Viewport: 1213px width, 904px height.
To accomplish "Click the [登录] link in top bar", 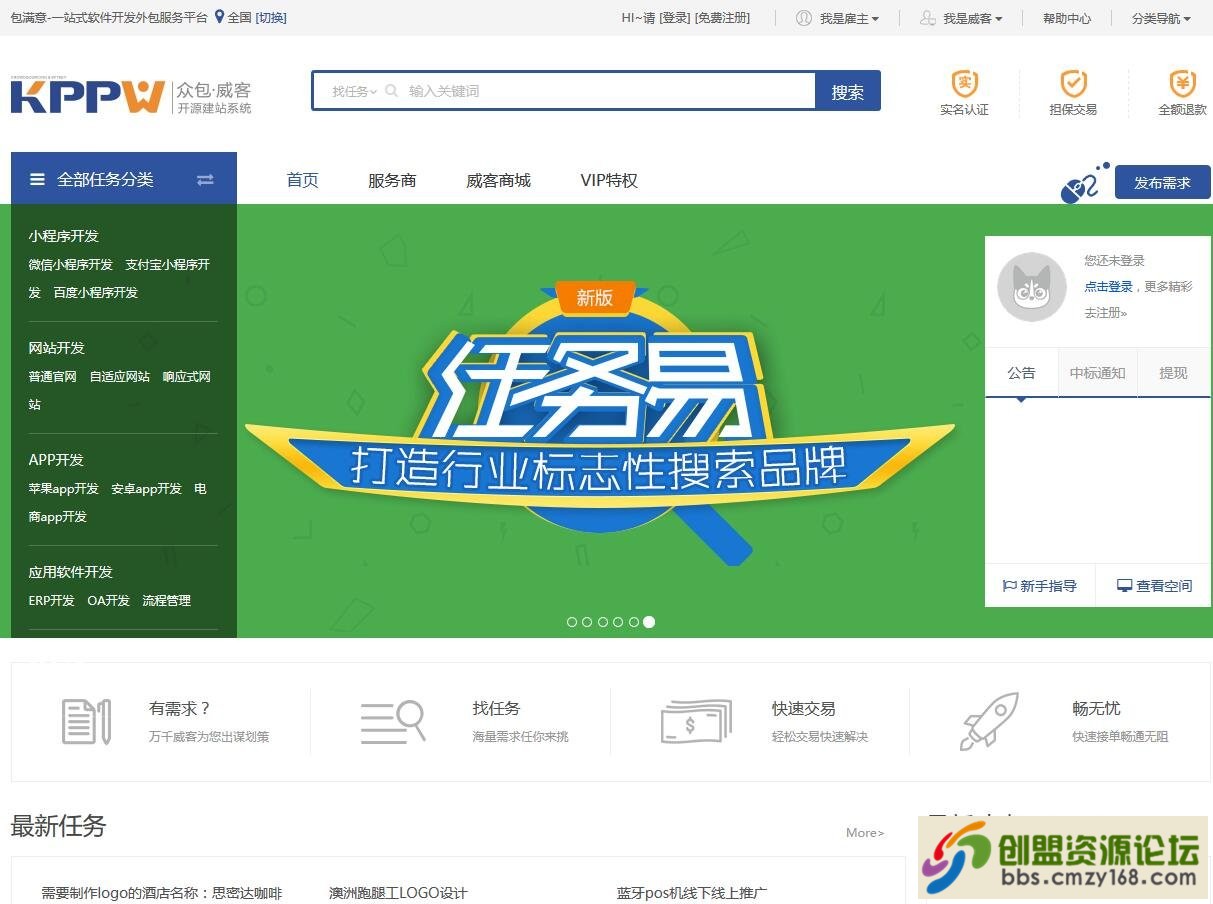I will 675,18.
